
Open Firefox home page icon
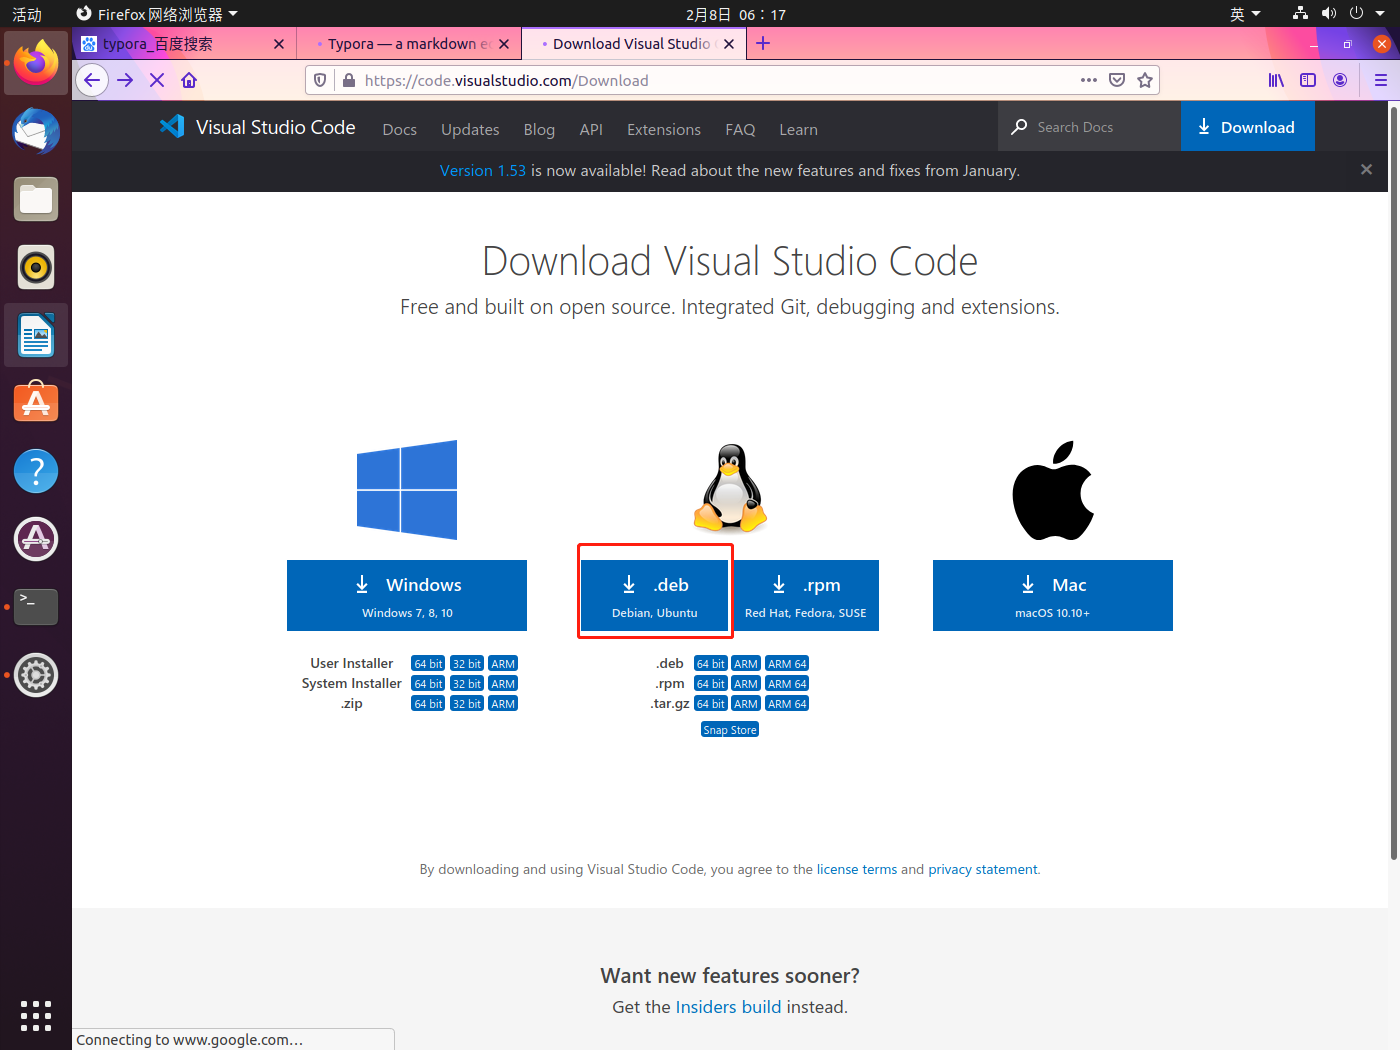[189, 80]
